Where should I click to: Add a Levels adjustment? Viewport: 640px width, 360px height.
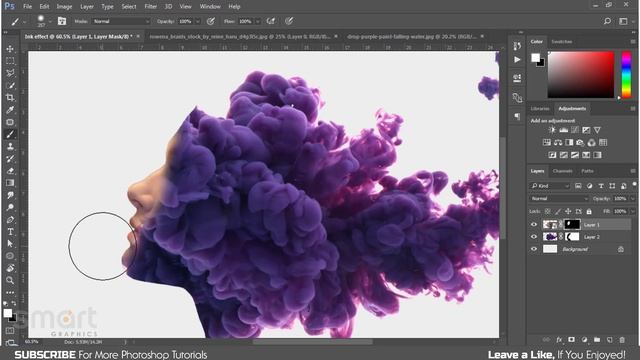pyautogui.click(x=564, y=130)
